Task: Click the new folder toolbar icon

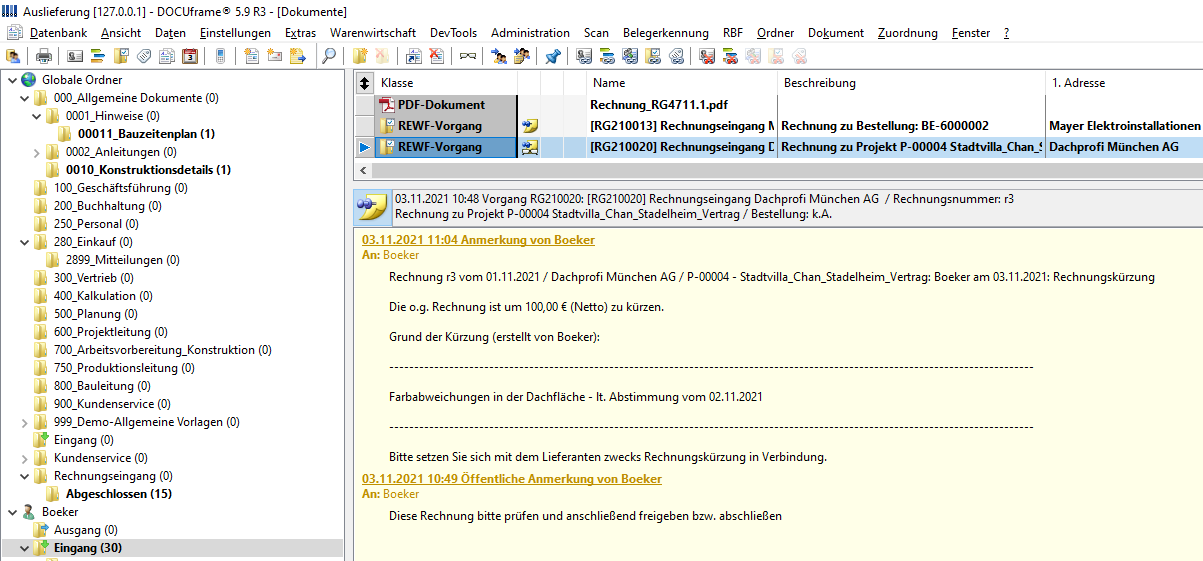Action: (x=360, y=56)
